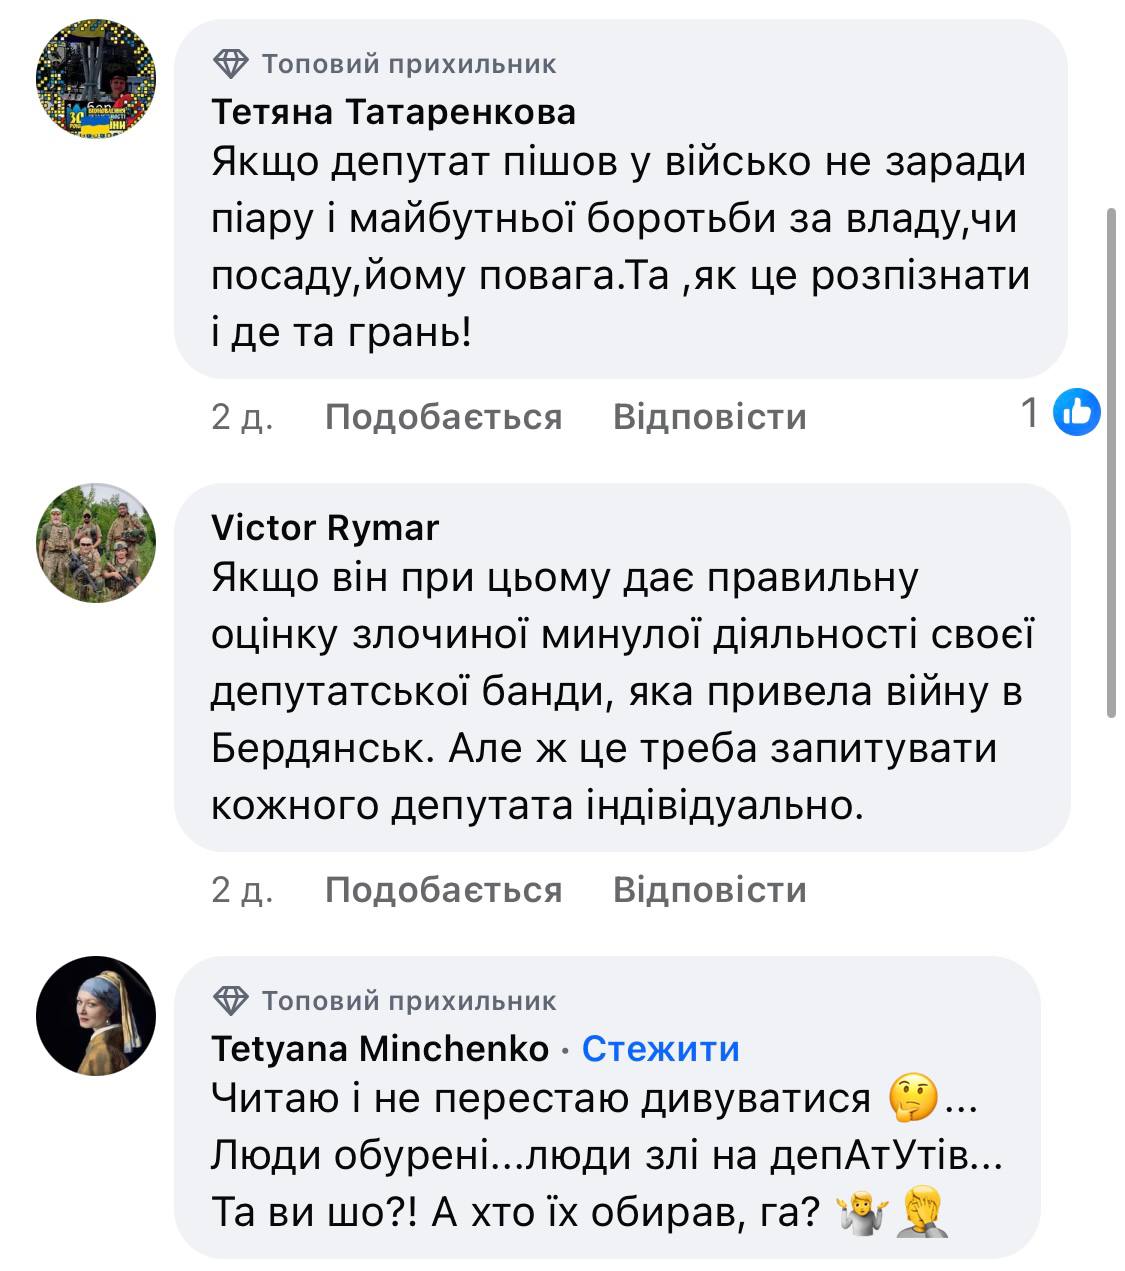Click the timestamp under Тетяна Татаренкова's comment

pyautogui.click(x=241, y=416)
